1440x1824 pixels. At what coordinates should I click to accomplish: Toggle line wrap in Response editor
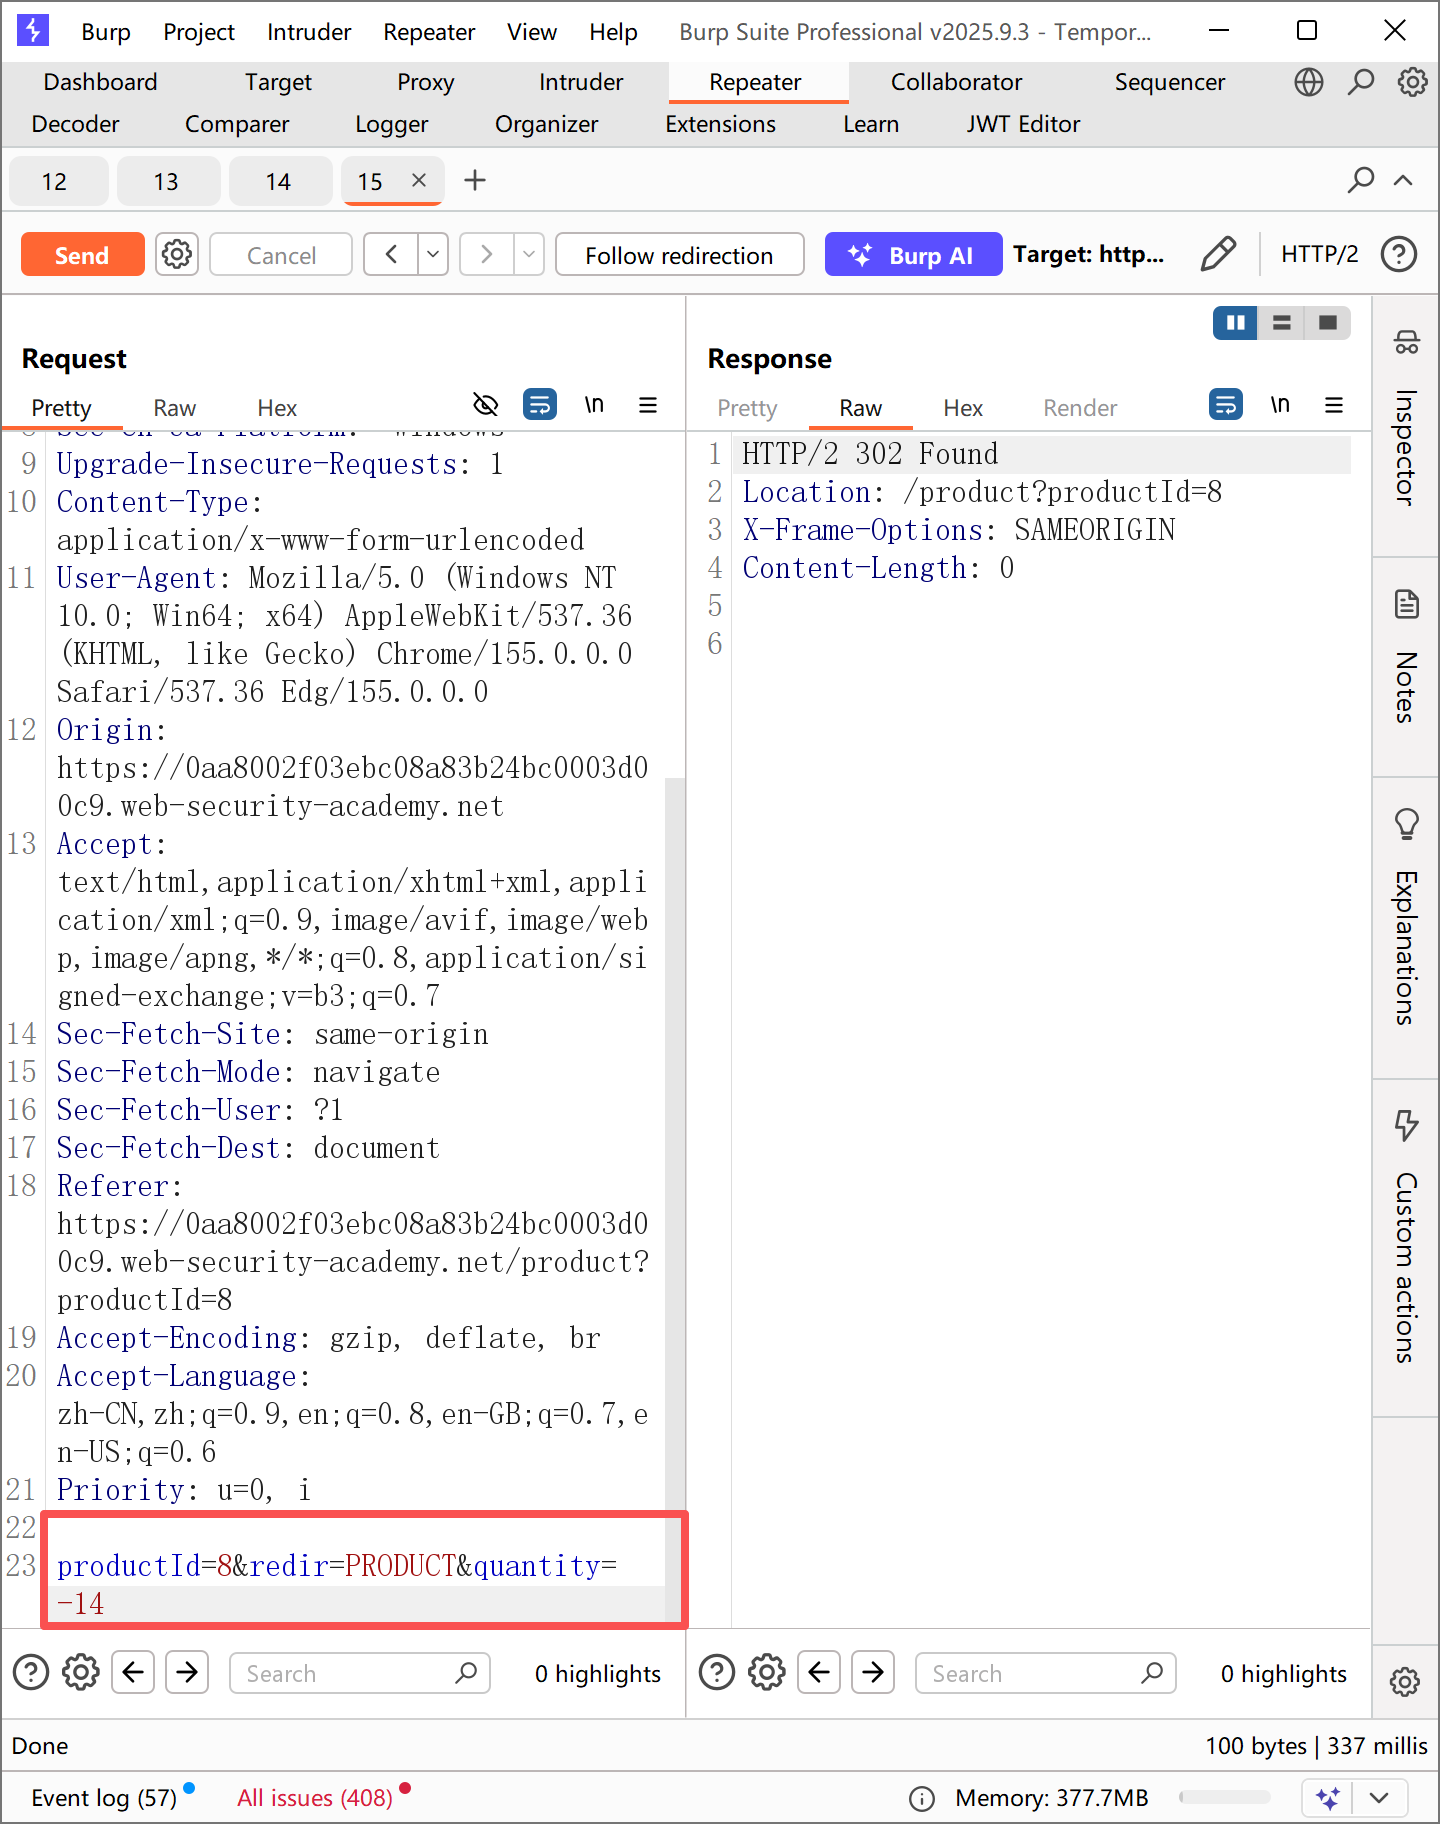tap(1226, 405)
